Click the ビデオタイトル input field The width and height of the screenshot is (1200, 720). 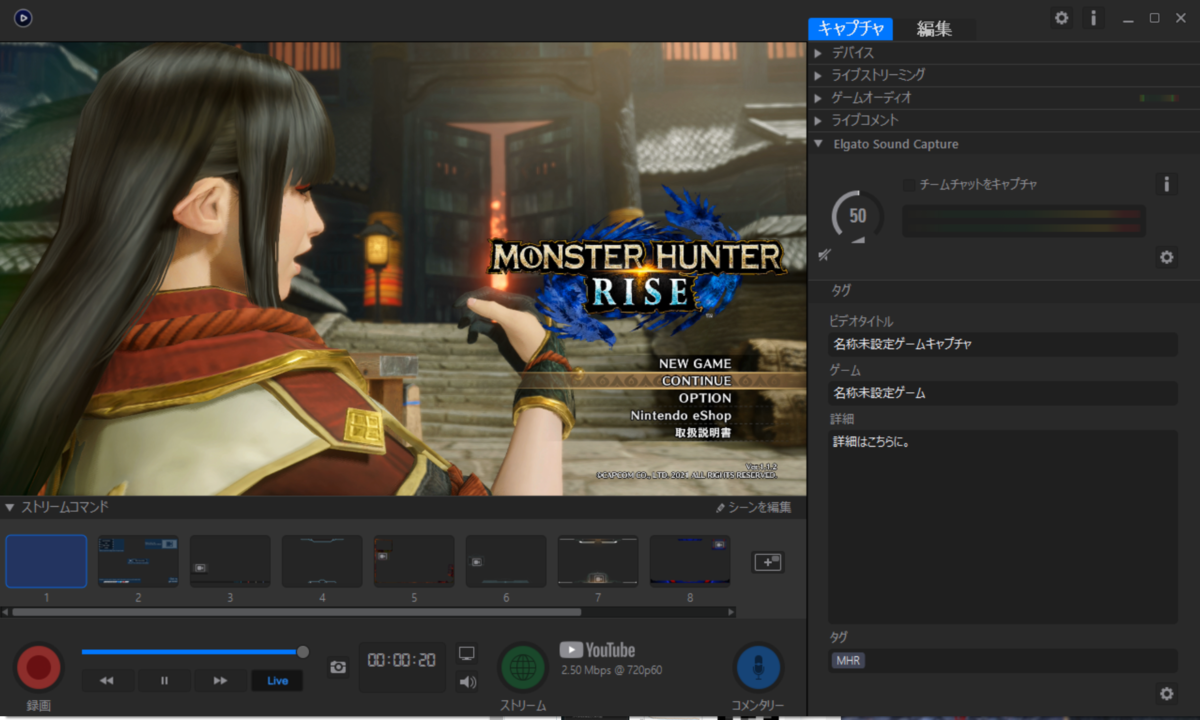point(1002,344)
